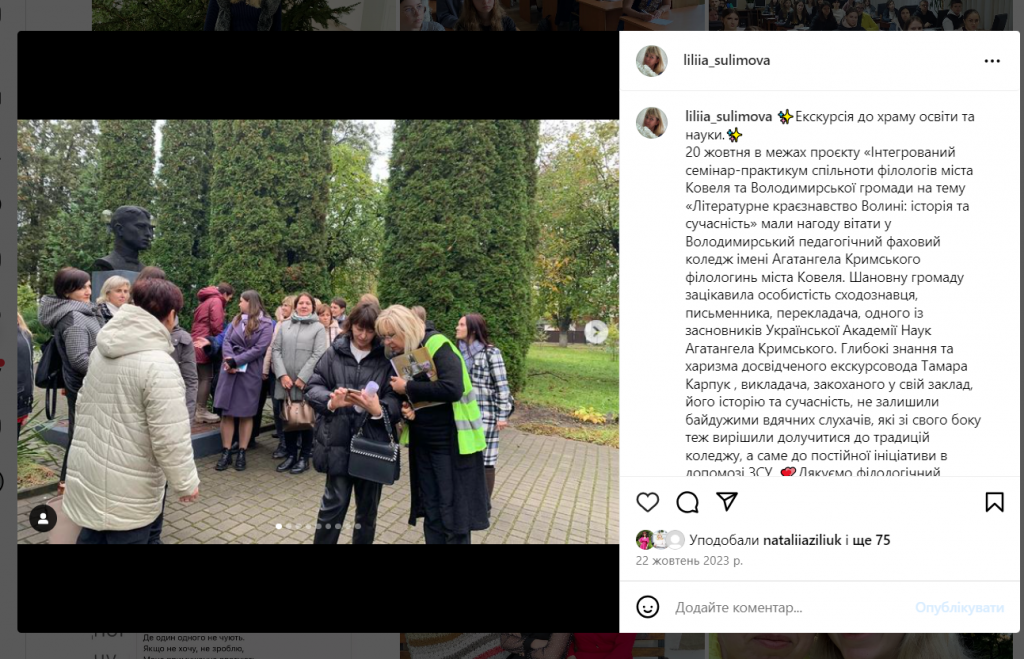Click the comment input field
Viewport: 1024px width, 659px height.
(x=790, y=607)
